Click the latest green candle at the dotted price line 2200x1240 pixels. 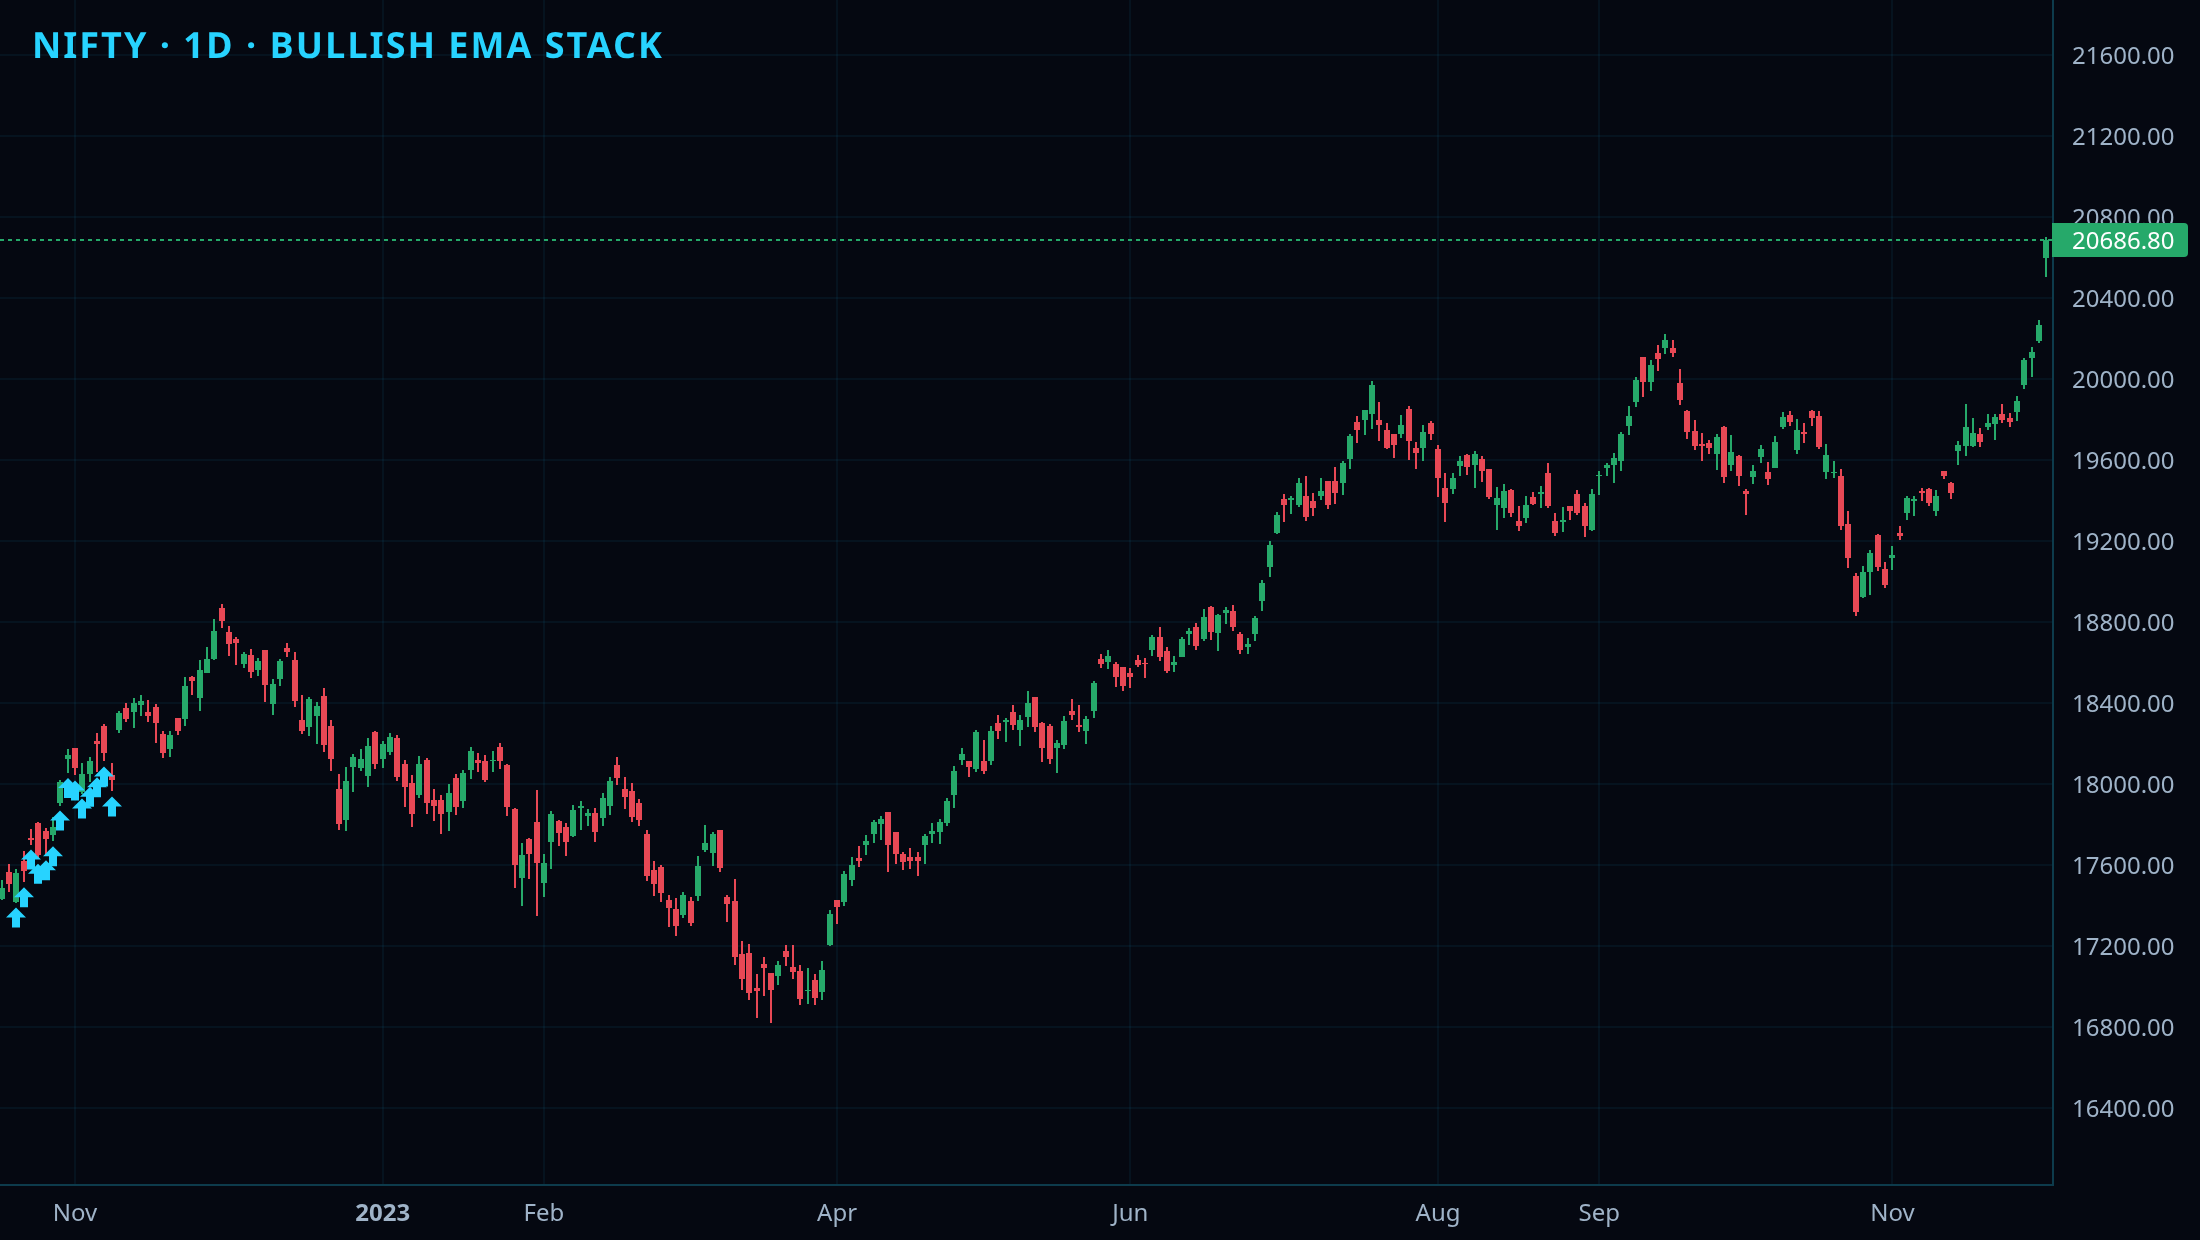pyautogui.click(x=2046, y=250)
